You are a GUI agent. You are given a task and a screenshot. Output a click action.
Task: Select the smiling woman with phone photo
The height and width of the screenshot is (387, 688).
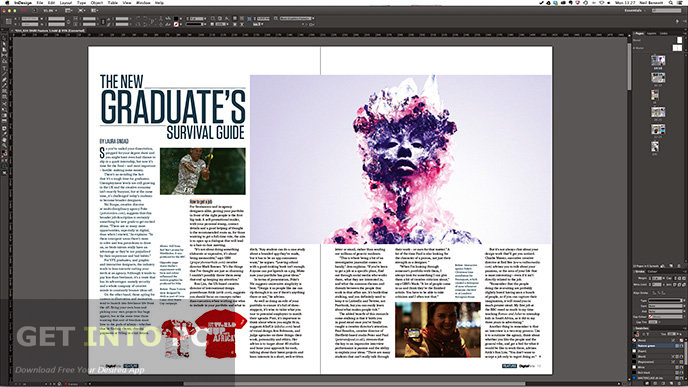pos(437,330)
